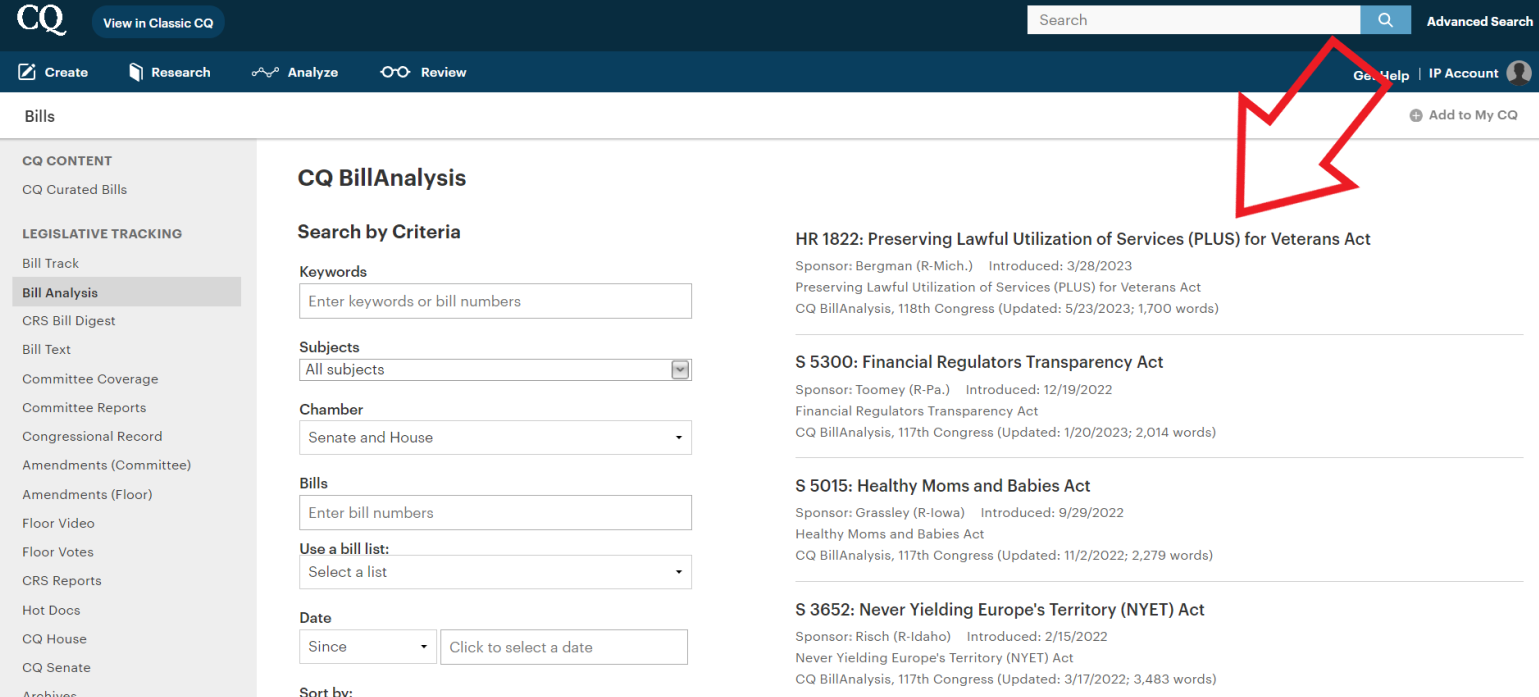Open S 5015 Healthy Moms and Babies Act
The height and width of the screenshot is (697, 1539).
click(943, 486)
